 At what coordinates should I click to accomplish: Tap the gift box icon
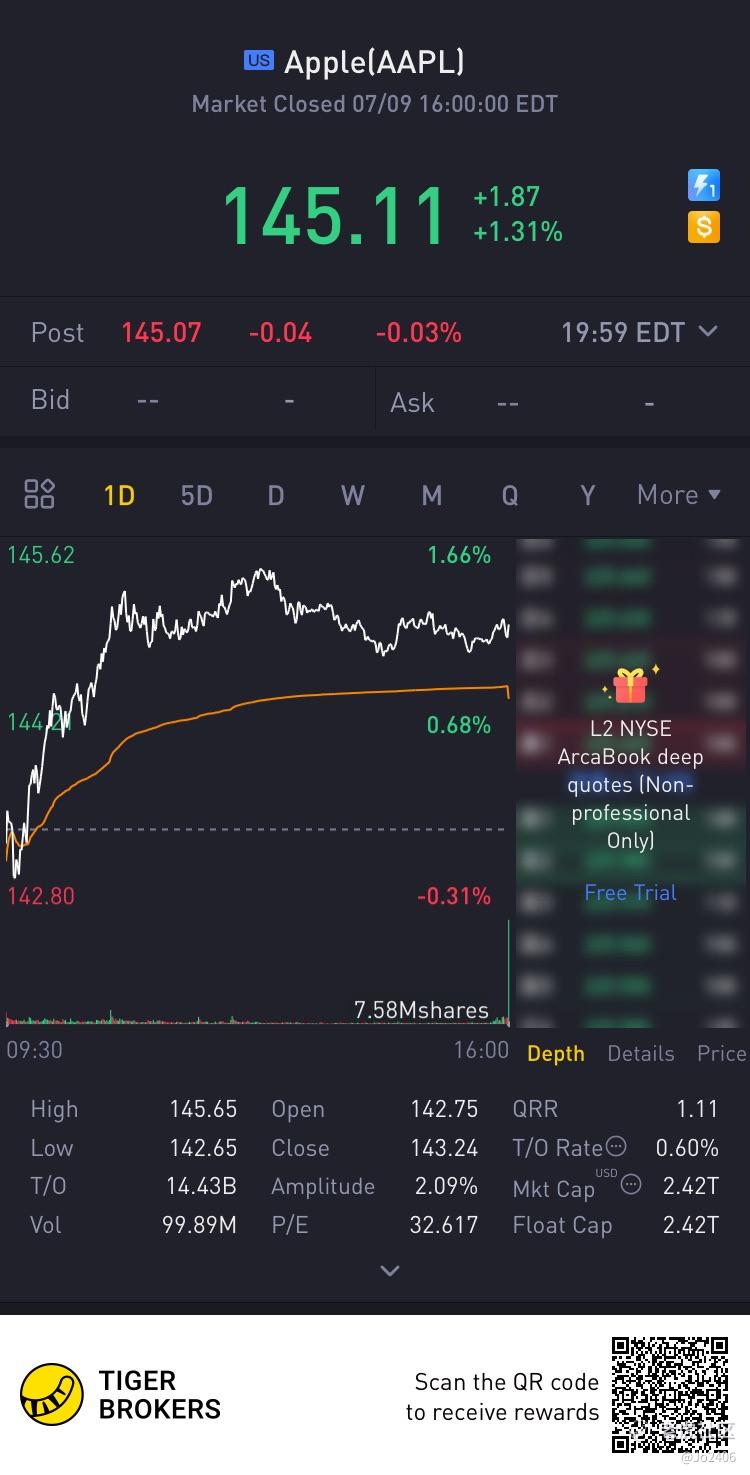click(x=630, y=685)
